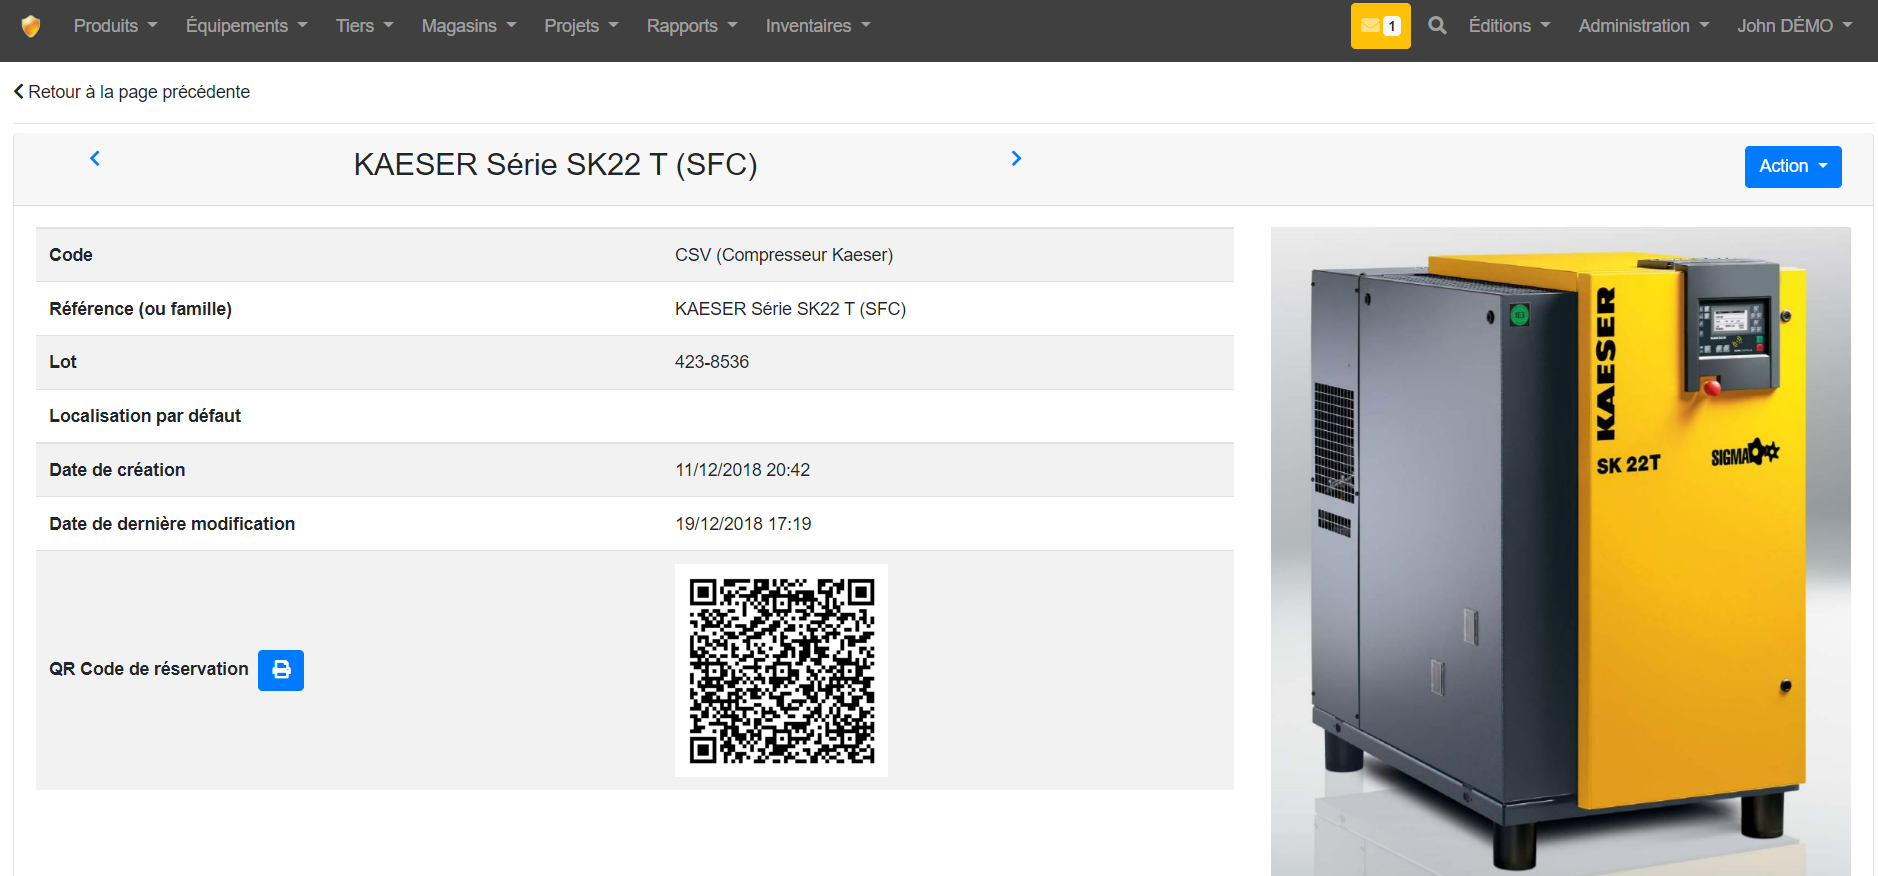The image size is (1878, 876).
Task: Click the shield logo home icon
Action: coord(31,26)
